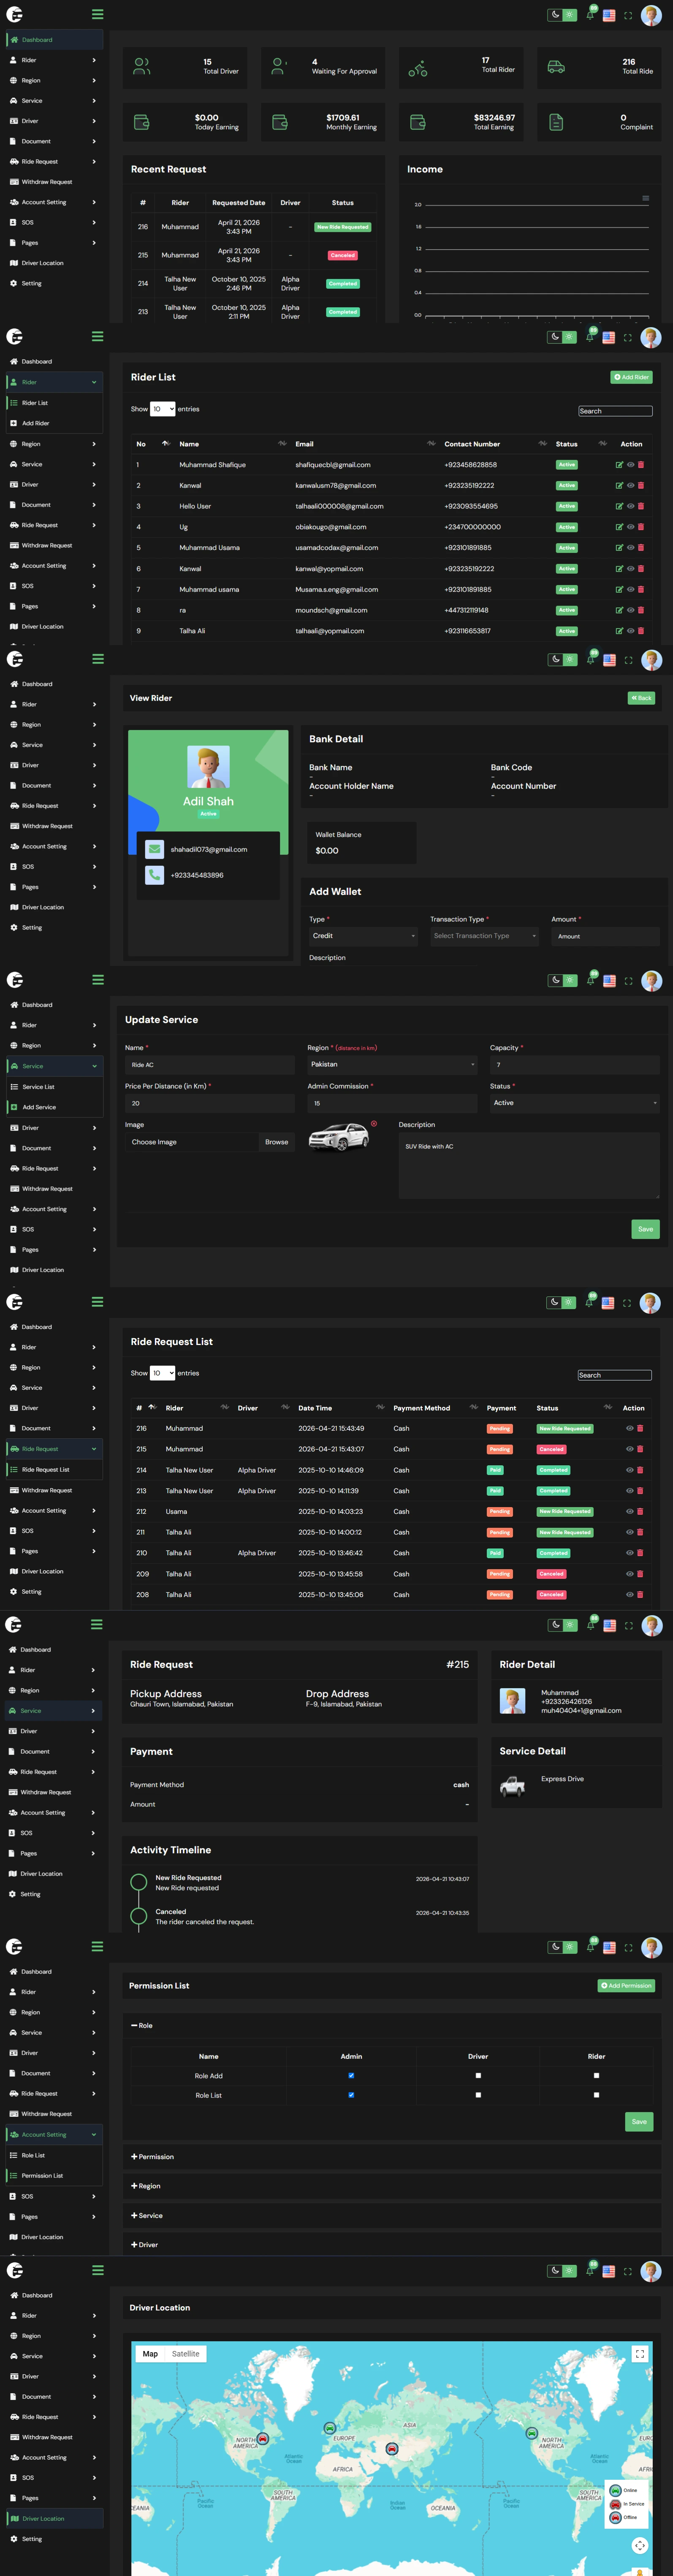Click the phone icon on Adil Shah's profile
Screen dimensions: 673x2576
point(154,875)
